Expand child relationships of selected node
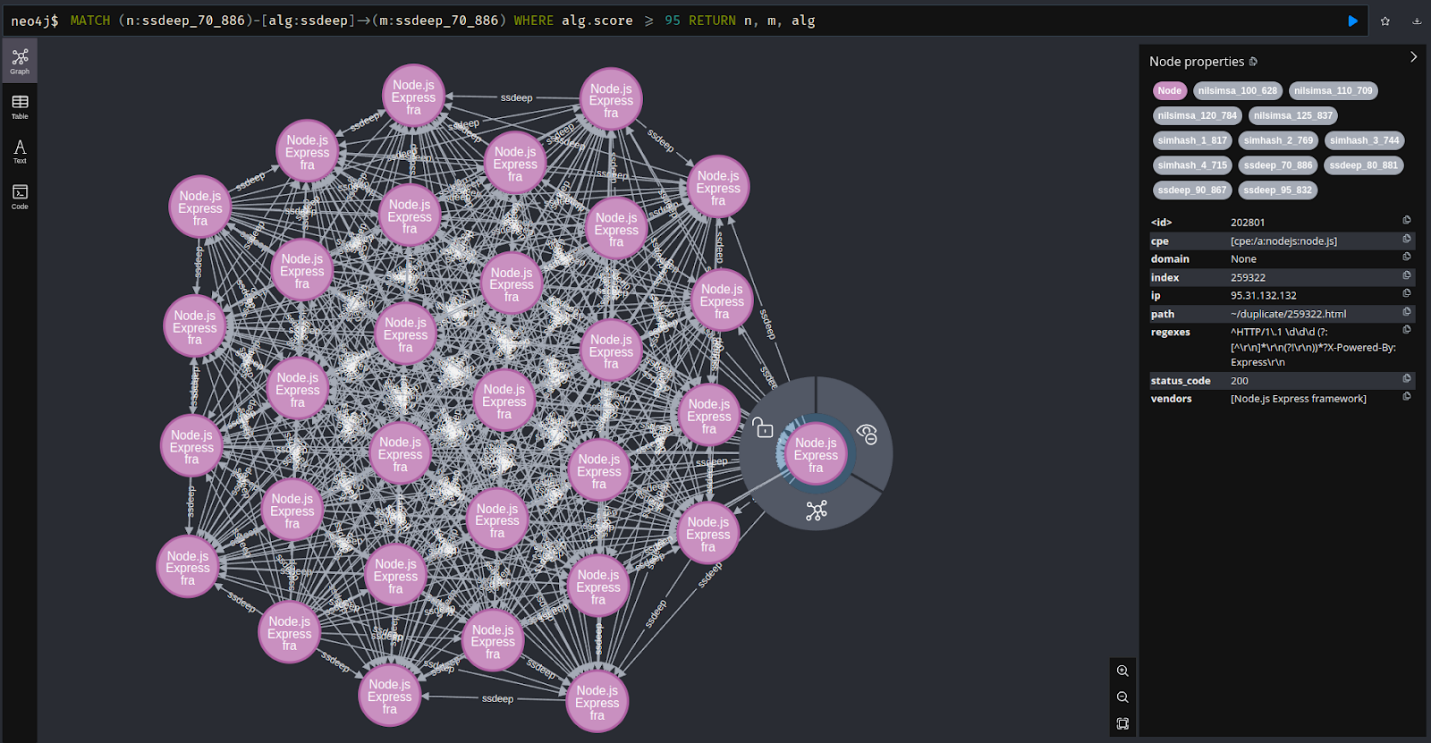This screenshot has width=1431, height=743. tap(816, 511)
